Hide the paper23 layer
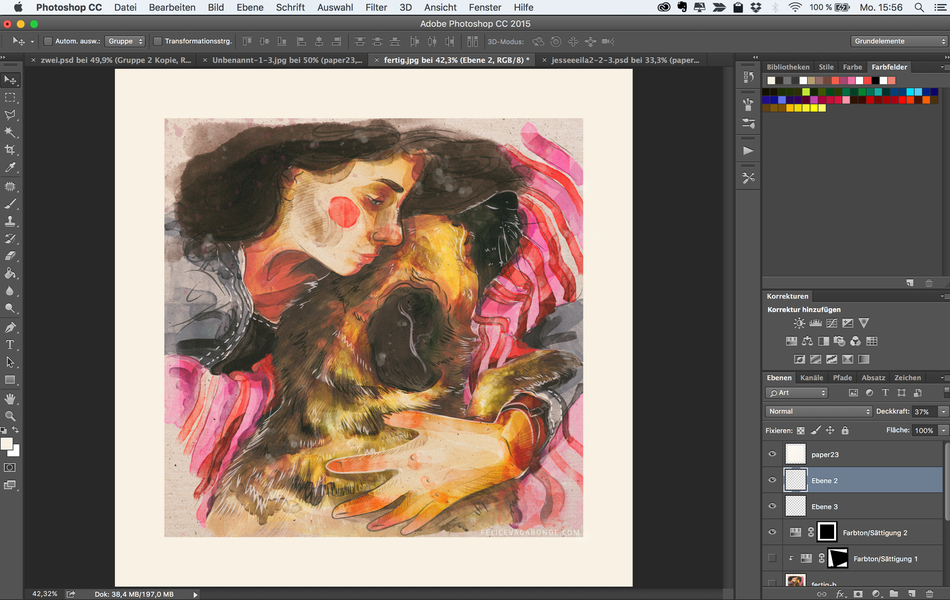The height and width of the screenshot is (600, 950). (772, 454)
